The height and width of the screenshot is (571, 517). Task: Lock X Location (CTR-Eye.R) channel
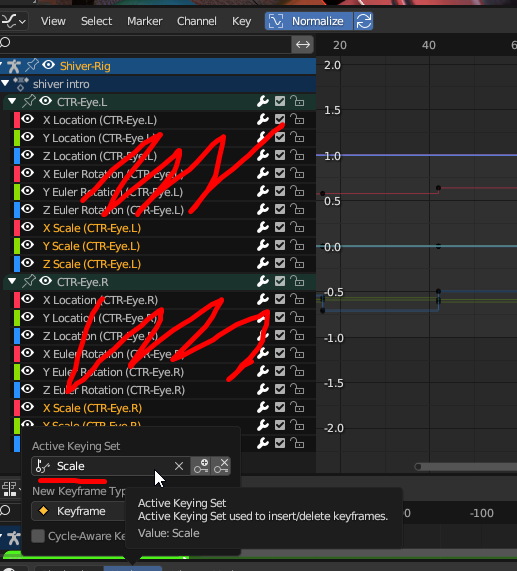tap(297, 299)
